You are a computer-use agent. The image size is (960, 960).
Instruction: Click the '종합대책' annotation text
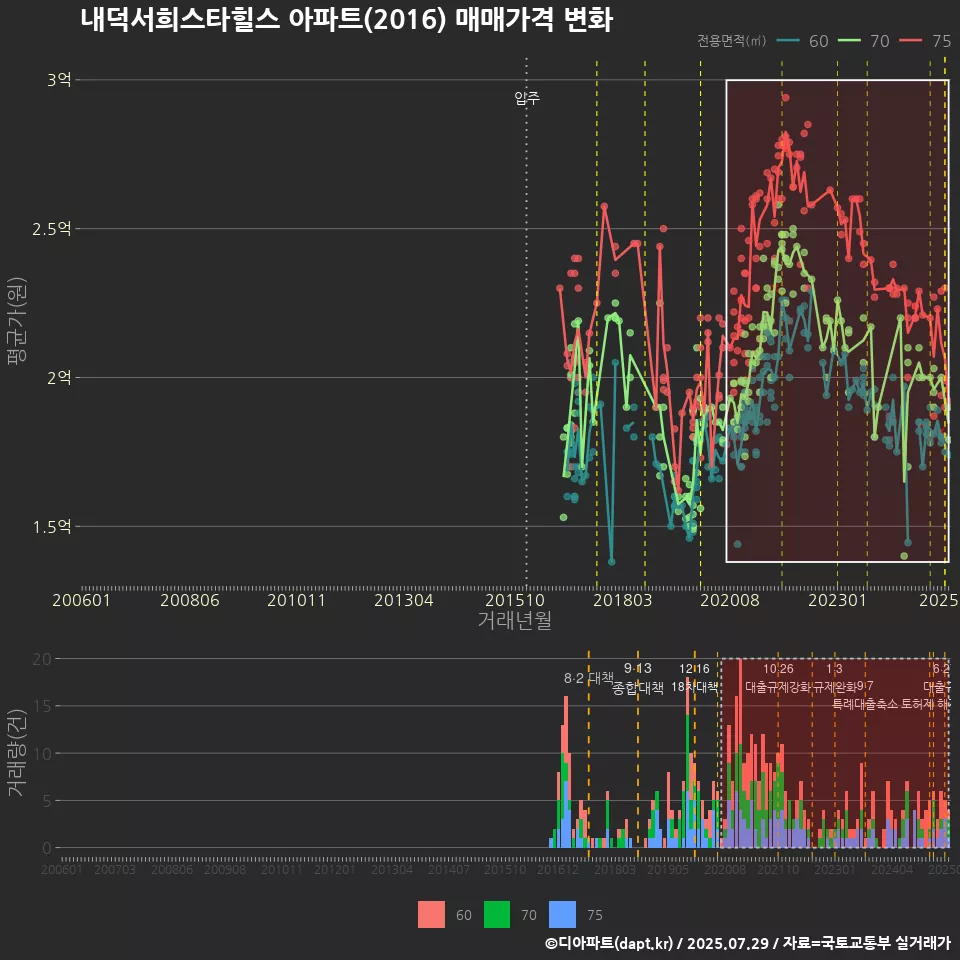point(638,688)
